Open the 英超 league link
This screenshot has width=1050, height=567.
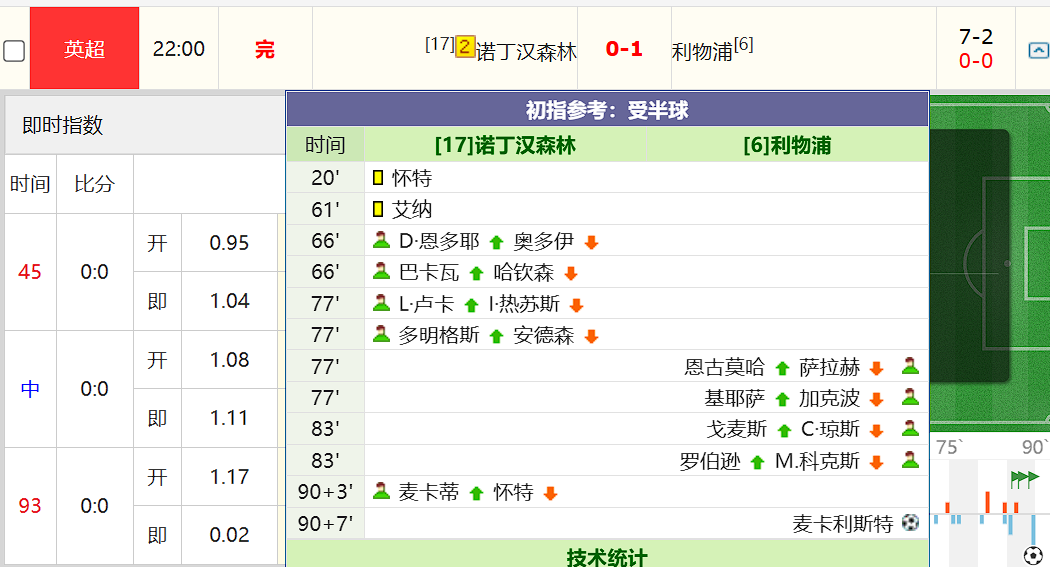(85, 49)
